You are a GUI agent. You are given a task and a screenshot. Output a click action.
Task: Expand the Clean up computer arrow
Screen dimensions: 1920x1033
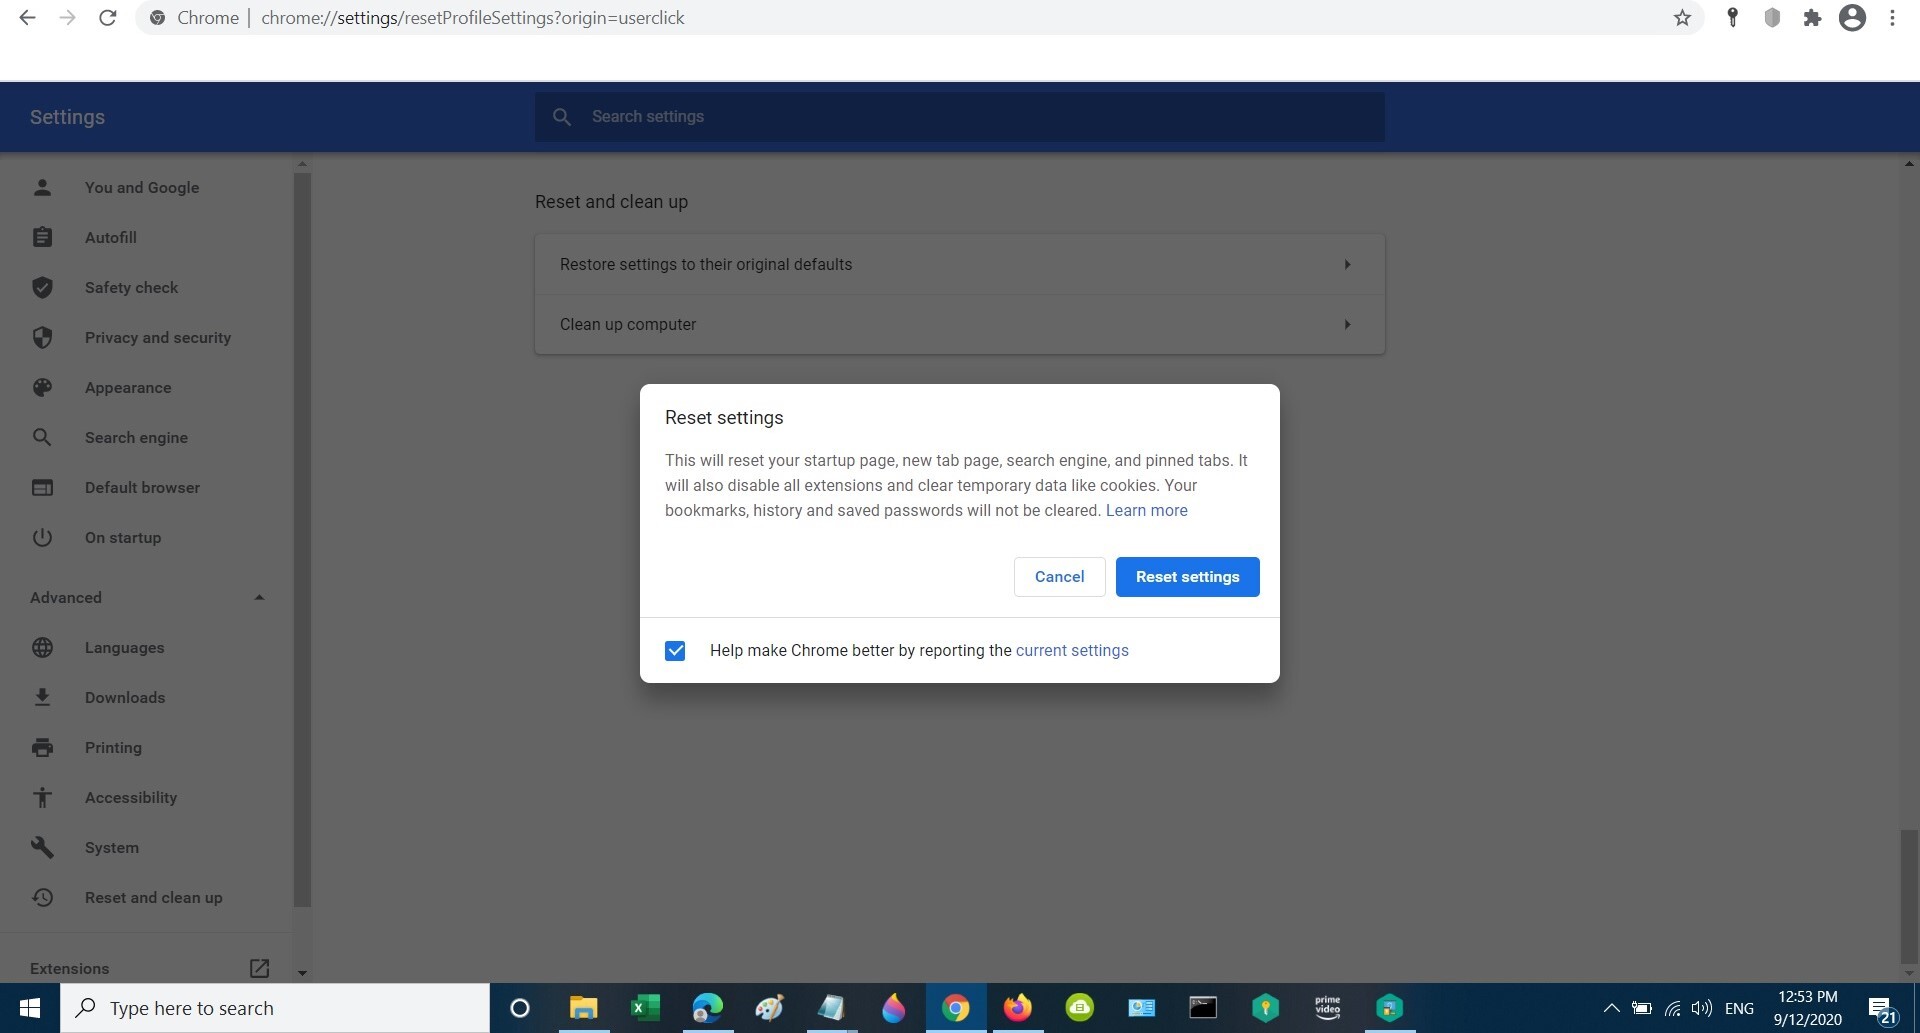[x=1347, y=325]
